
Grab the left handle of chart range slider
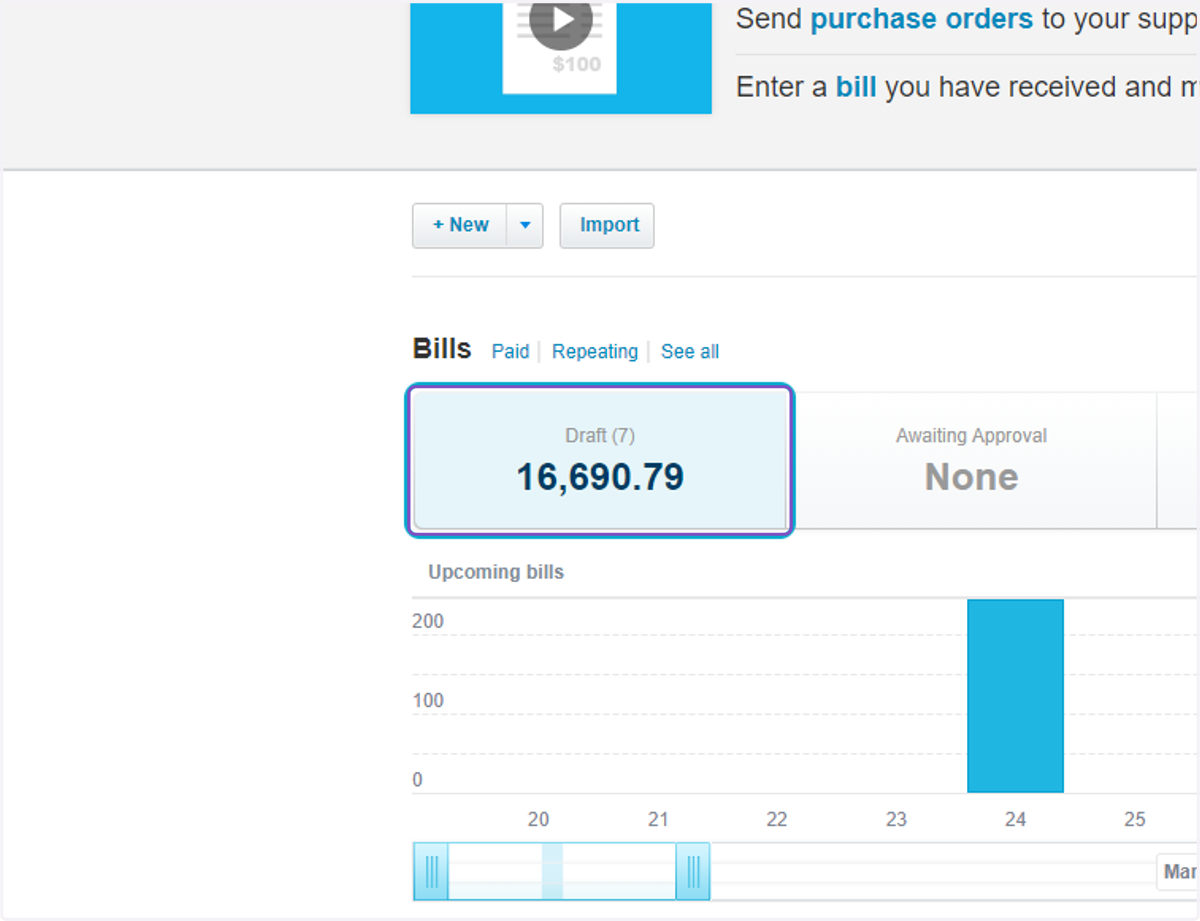coord(431,871)
